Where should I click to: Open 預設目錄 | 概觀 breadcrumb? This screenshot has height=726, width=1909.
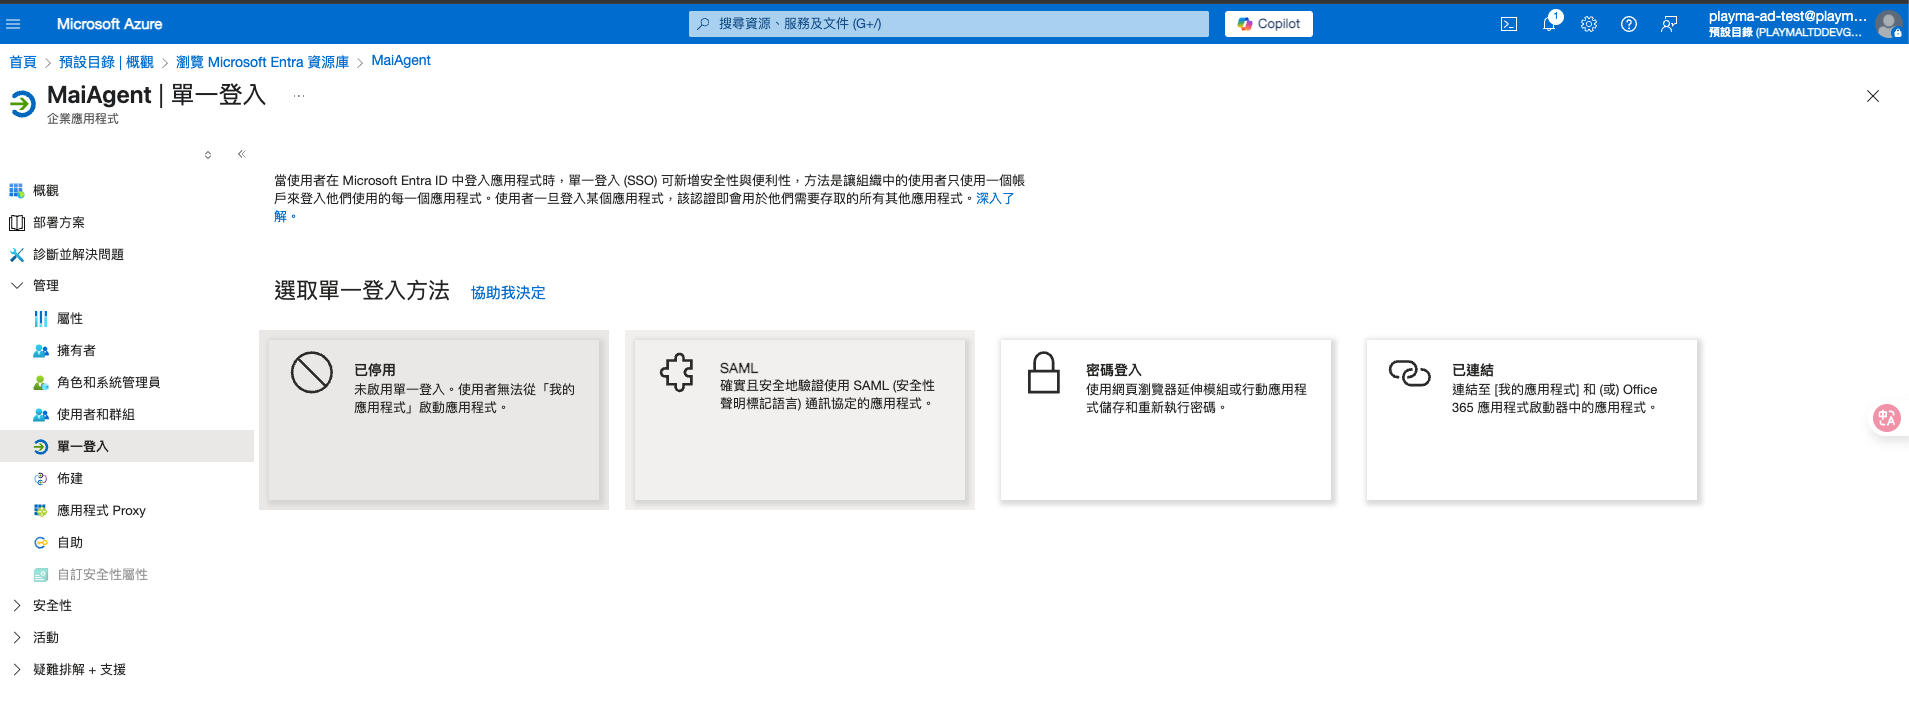click(106, 62)
